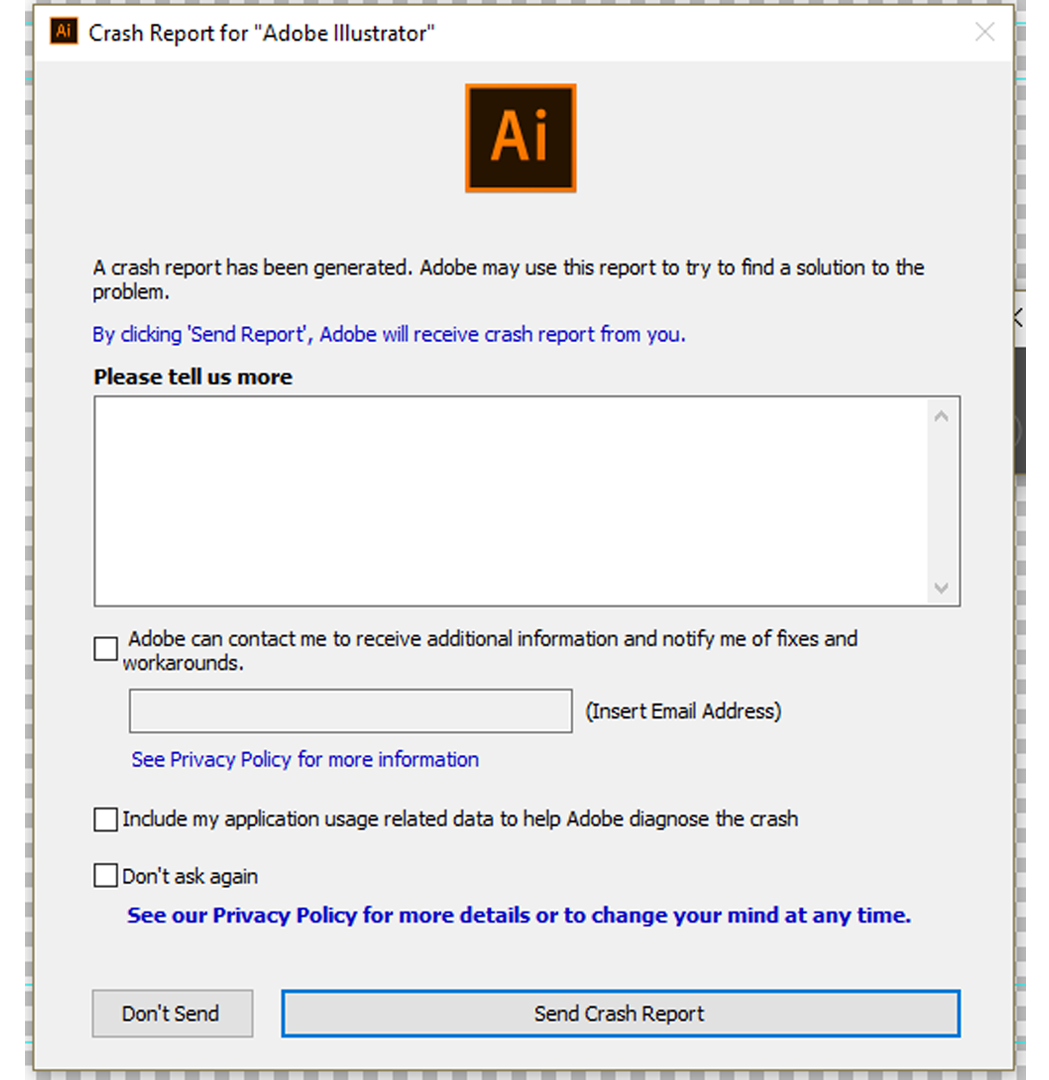Click the large Adobe Illustrator logo

coord(520,138)
